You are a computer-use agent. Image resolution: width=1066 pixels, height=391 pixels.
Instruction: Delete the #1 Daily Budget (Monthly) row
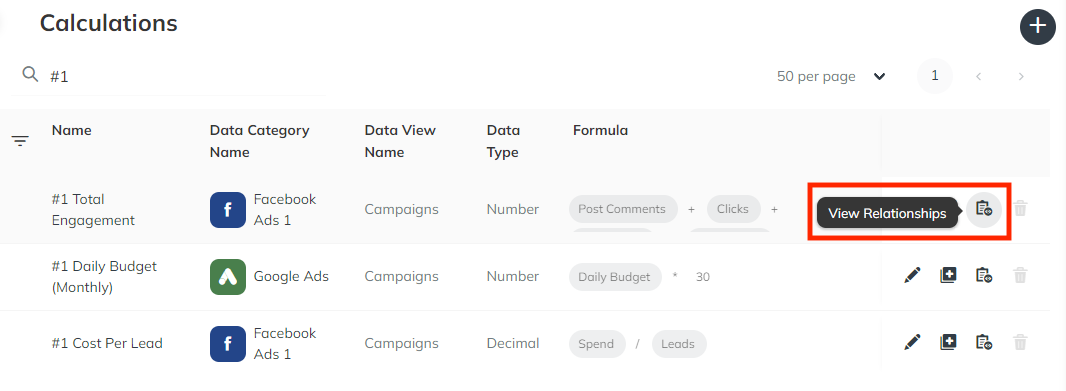(x=1020, y=275)
